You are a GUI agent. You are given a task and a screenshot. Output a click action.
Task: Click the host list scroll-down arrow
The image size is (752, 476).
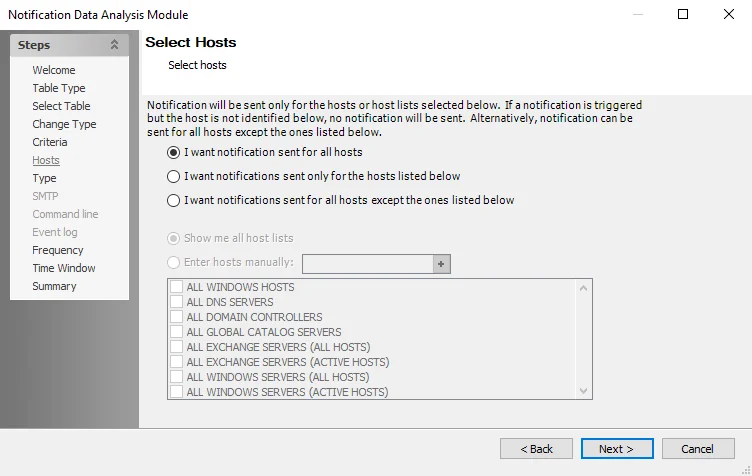pyautogui.click(x=583, y=391)
